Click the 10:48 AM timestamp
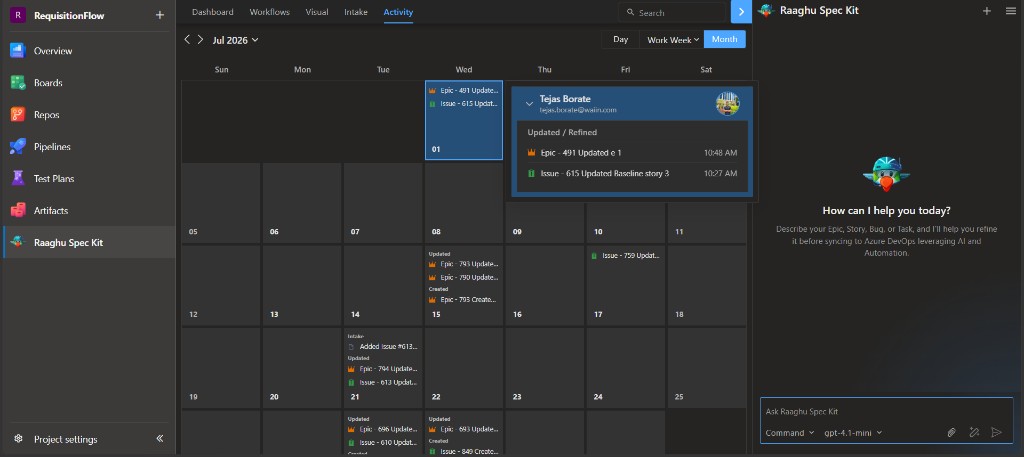Screen dimensions: 1024x457 click(720, 153)
